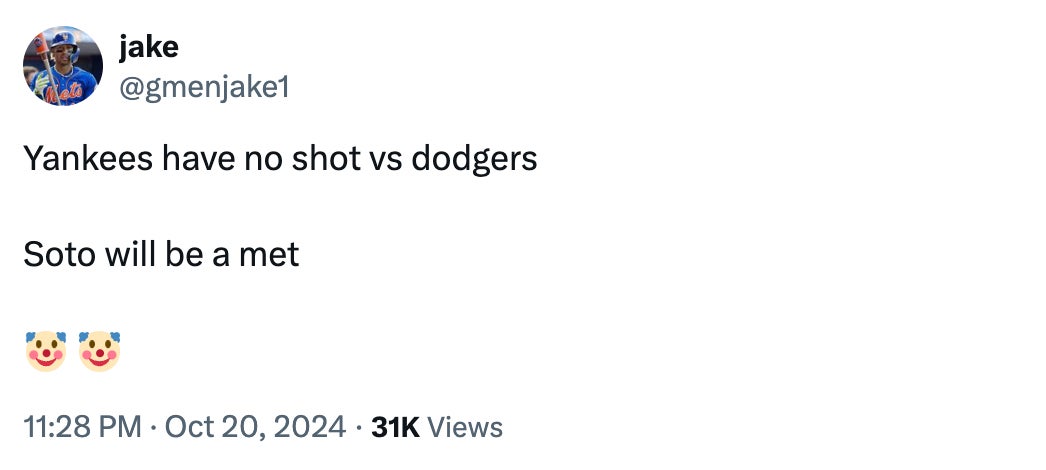Viewport: 1046px width, 470px height.
Task: Click the @gmenjake1 handle
Action: (203, 88)
